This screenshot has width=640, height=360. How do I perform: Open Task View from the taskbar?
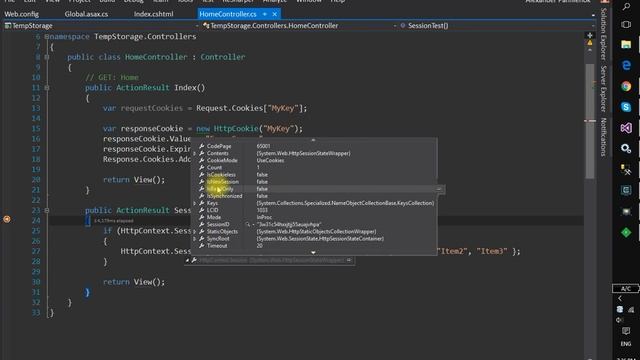[x=626, y=24]
